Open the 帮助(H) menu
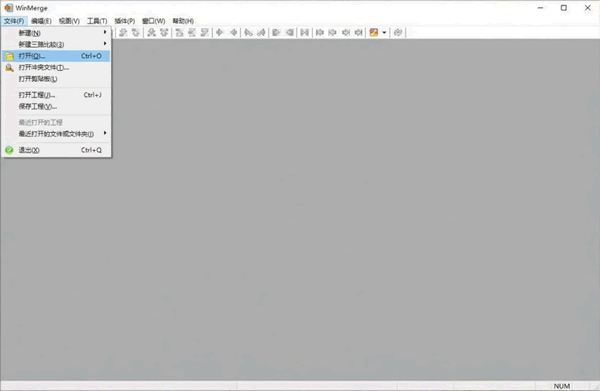Viewport: 600px width, 391px height. click(183, 21)
